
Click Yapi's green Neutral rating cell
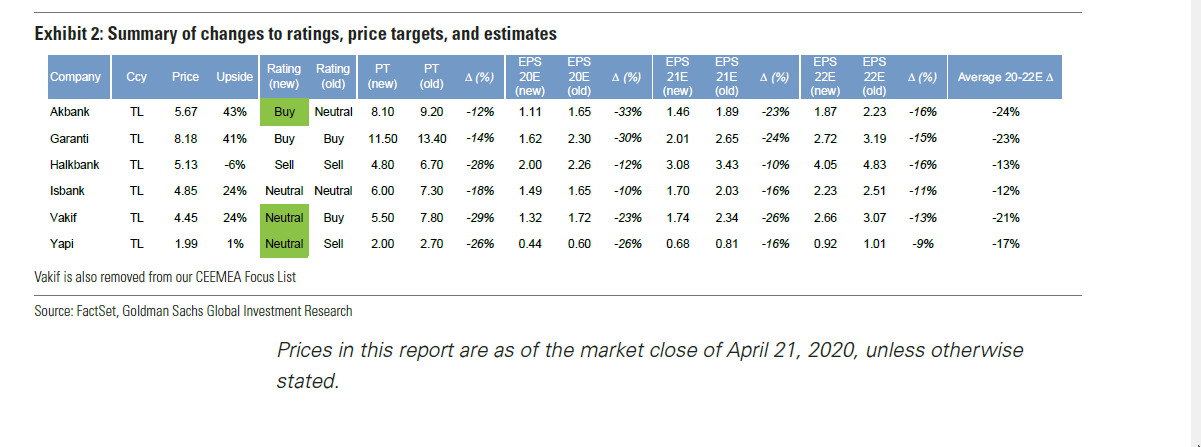click(284, 243)
